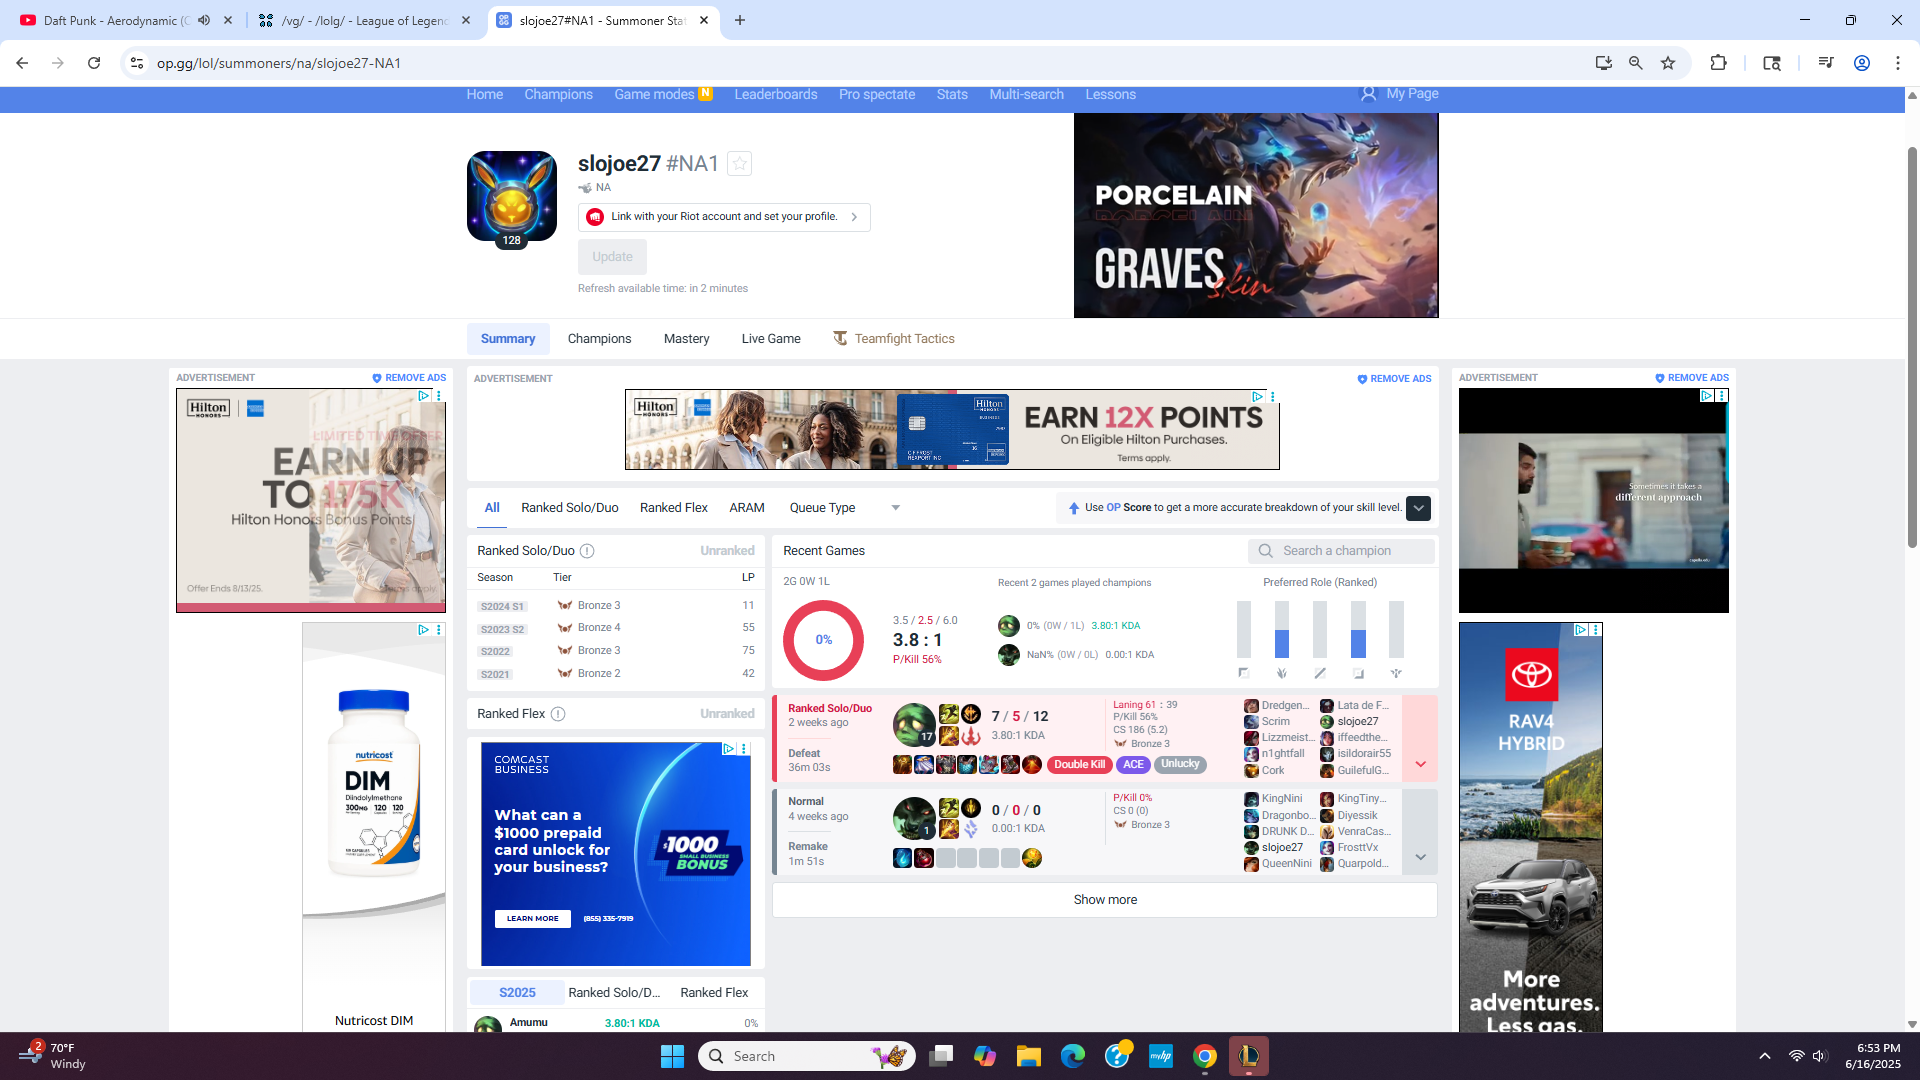
Task: Select the bottom Ranked Flex champion stats tab
Action: [x=714, y=993]
